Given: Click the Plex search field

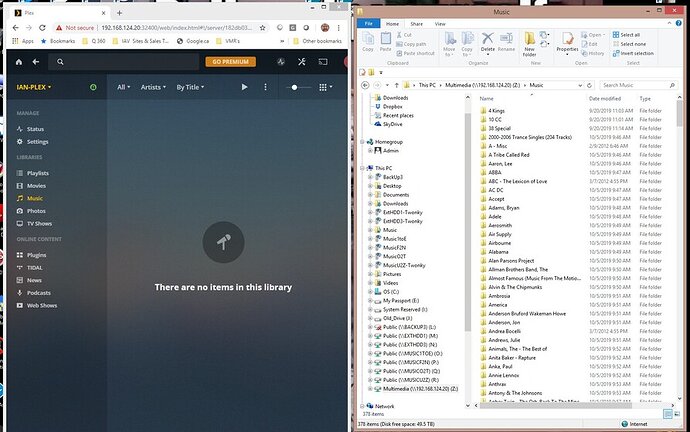Looking at the screenshot, I should pos(123,62).
